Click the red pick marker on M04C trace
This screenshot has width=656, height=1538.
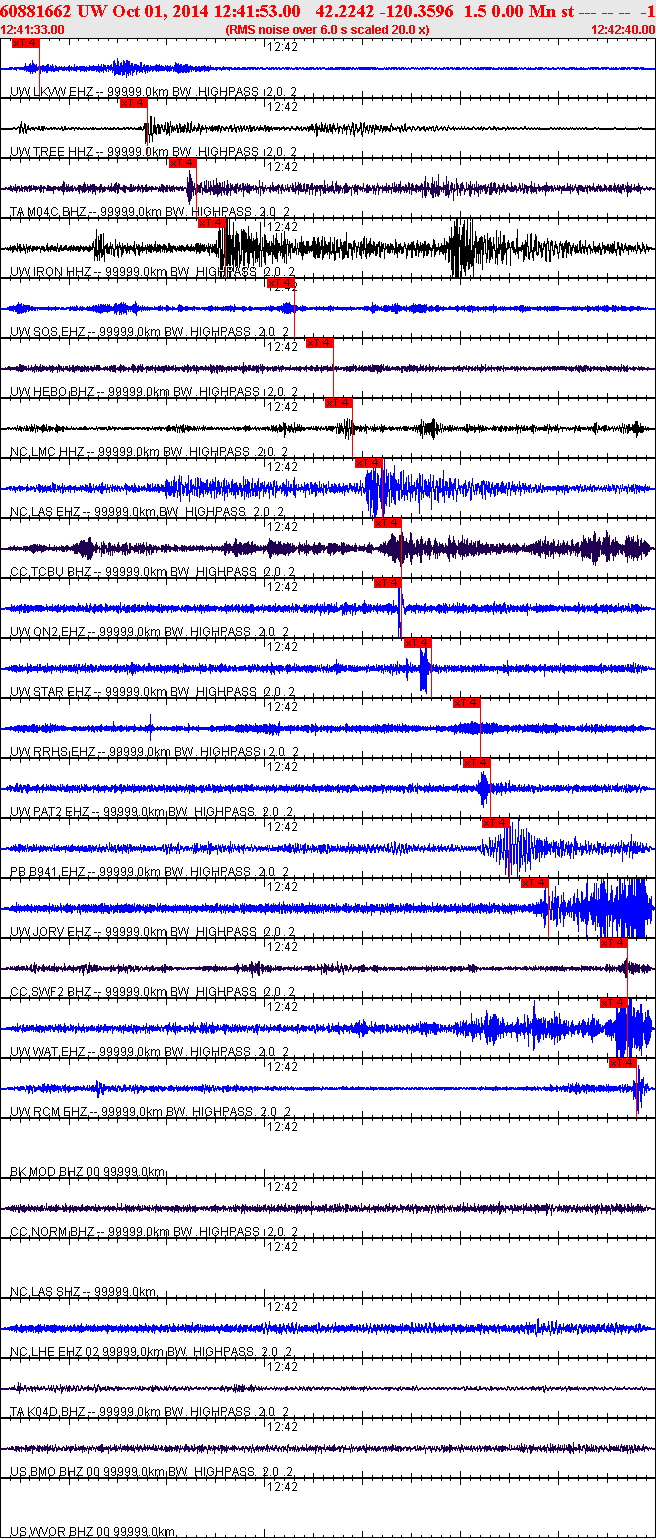click(182, 163)
